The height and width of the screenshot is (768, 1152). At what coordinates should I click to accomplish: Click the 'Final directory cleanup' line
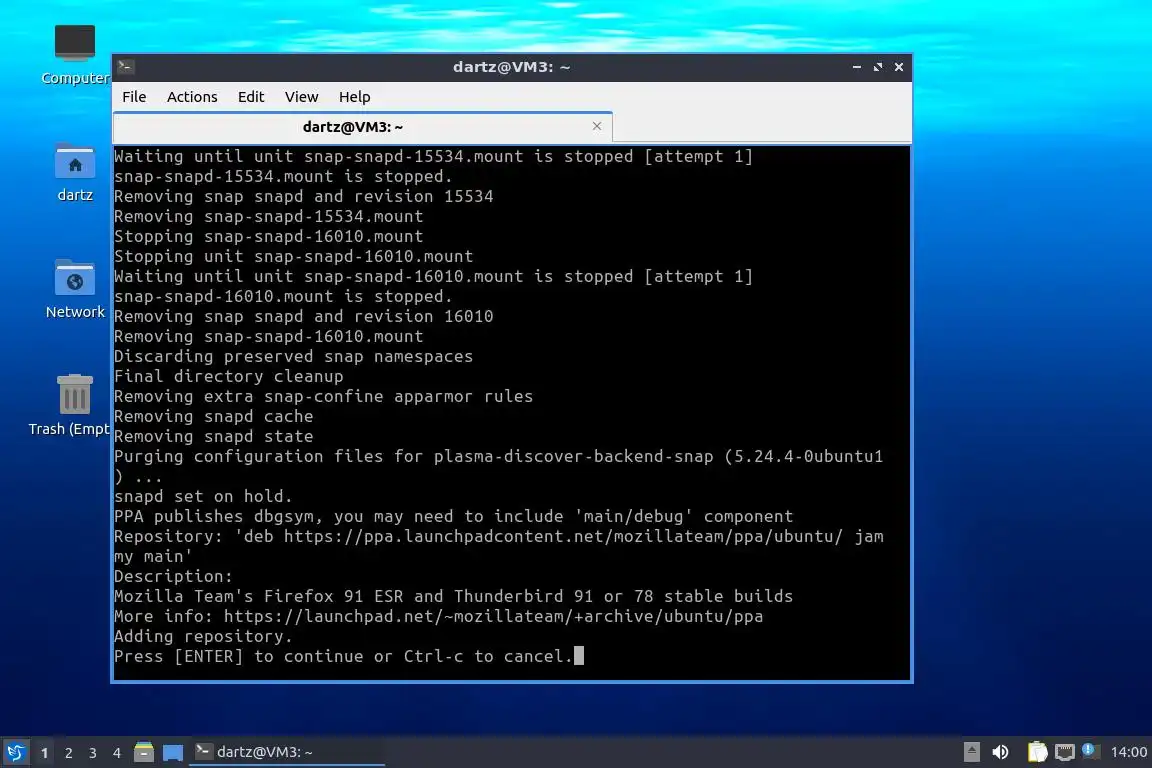point(228,376)
